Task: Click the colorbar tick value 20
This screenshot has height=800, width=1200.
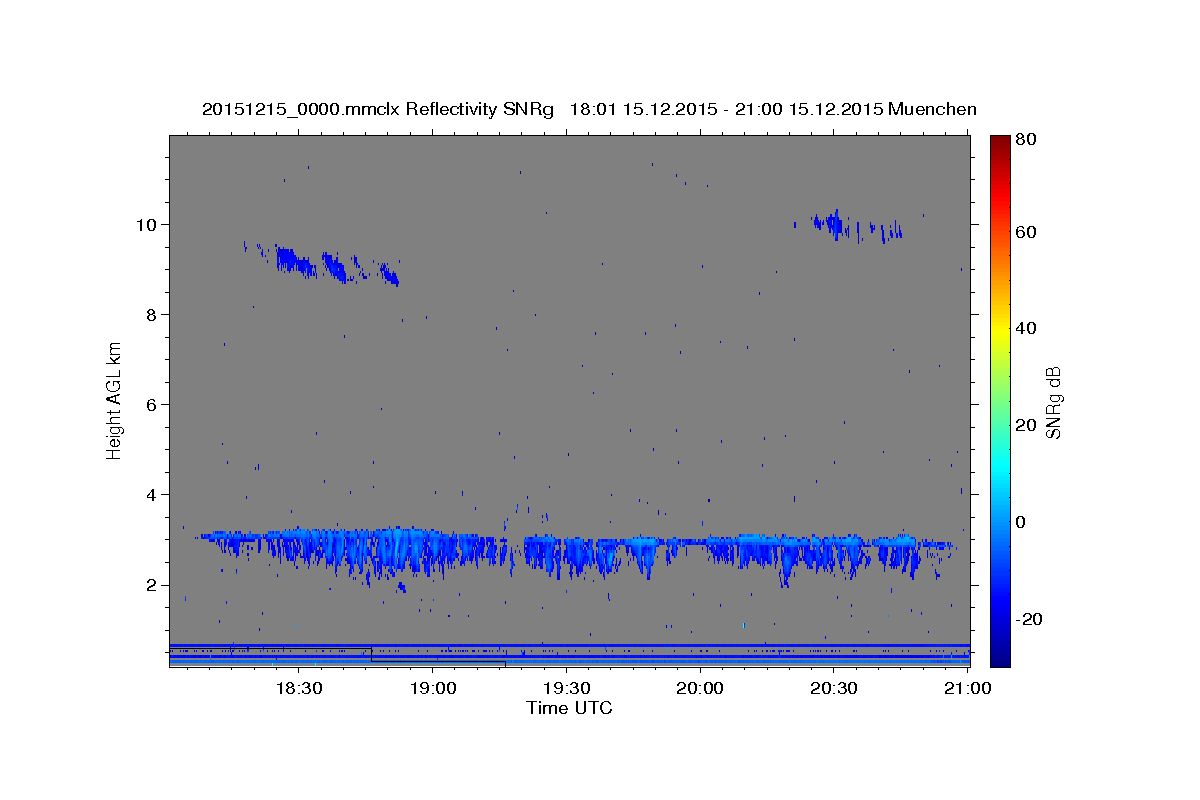Action: 1025,425
